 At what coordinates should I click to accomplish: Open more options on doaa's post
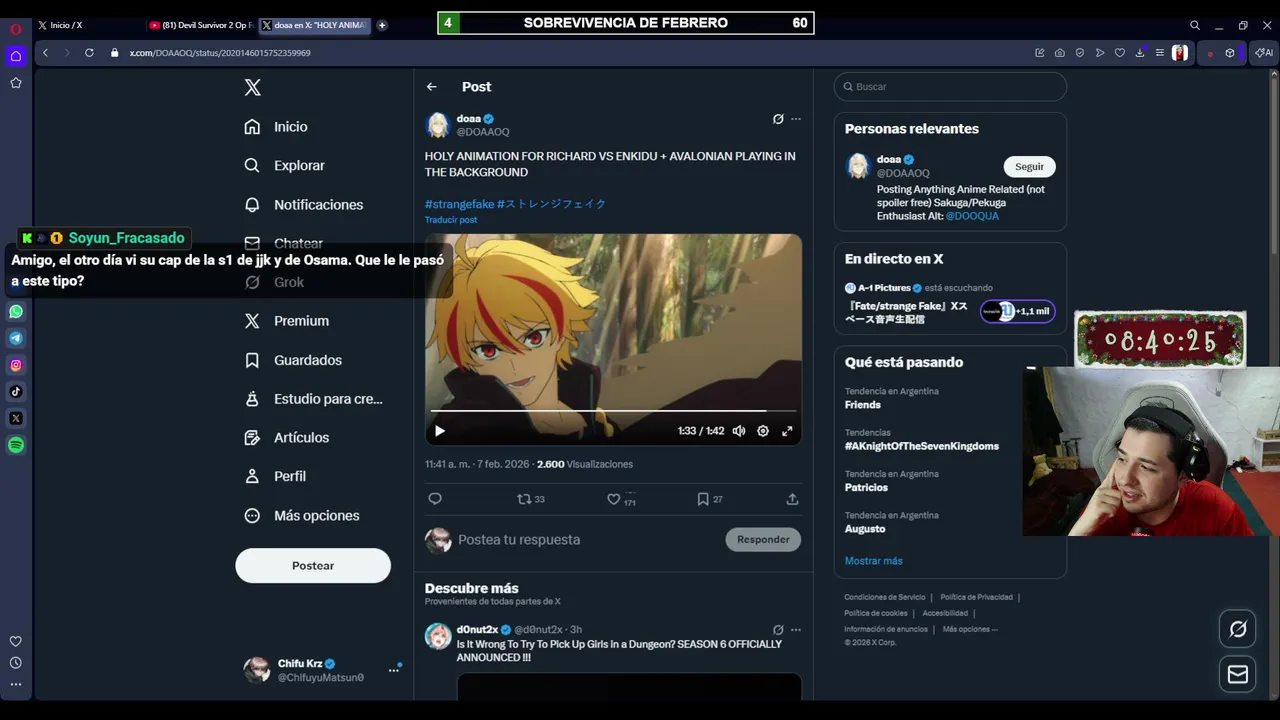point(796,119)
